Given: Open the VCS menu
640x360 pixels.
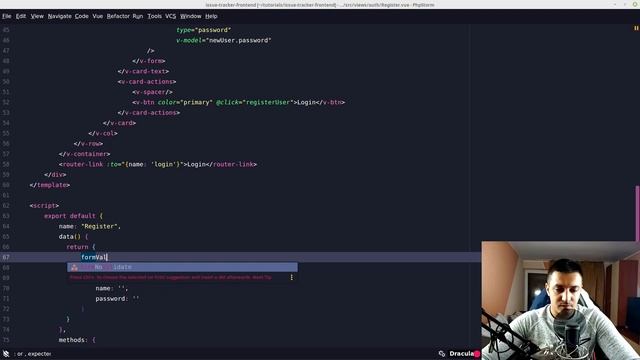Looking at the screenshot, I should coord(171,16).
